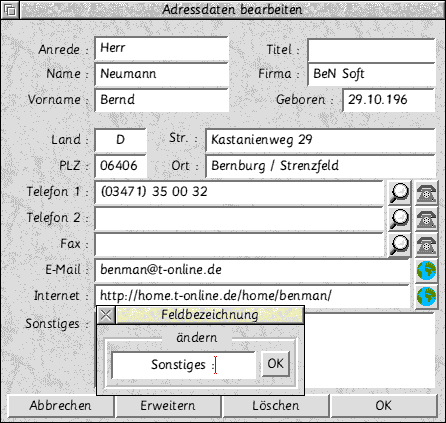Image resolution: width=446 pixels, height=423 pixels.
Task: Click the PLZ field showing 06406
Action: (x=121, y=166)
